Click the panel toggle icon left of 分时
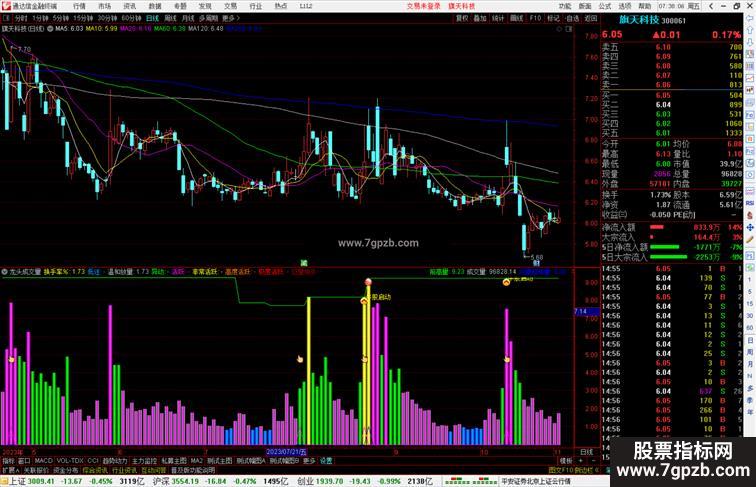 coord(7,18)
